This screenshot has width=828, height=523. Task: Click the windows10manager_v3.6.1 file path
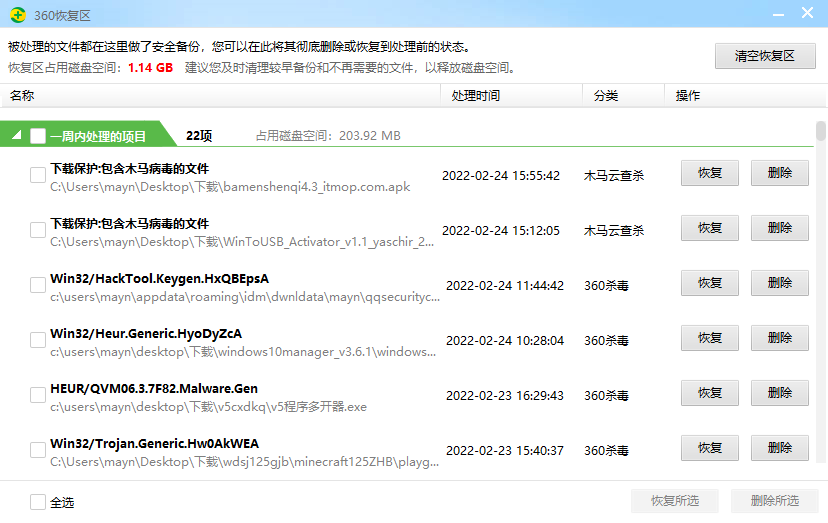243,352
